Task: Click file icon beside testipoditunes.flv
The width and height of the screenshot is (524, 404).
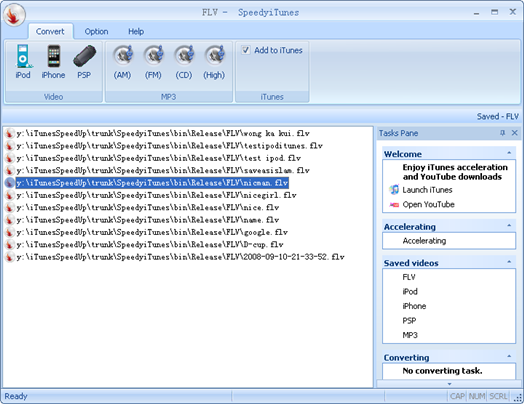Action: 9,146
